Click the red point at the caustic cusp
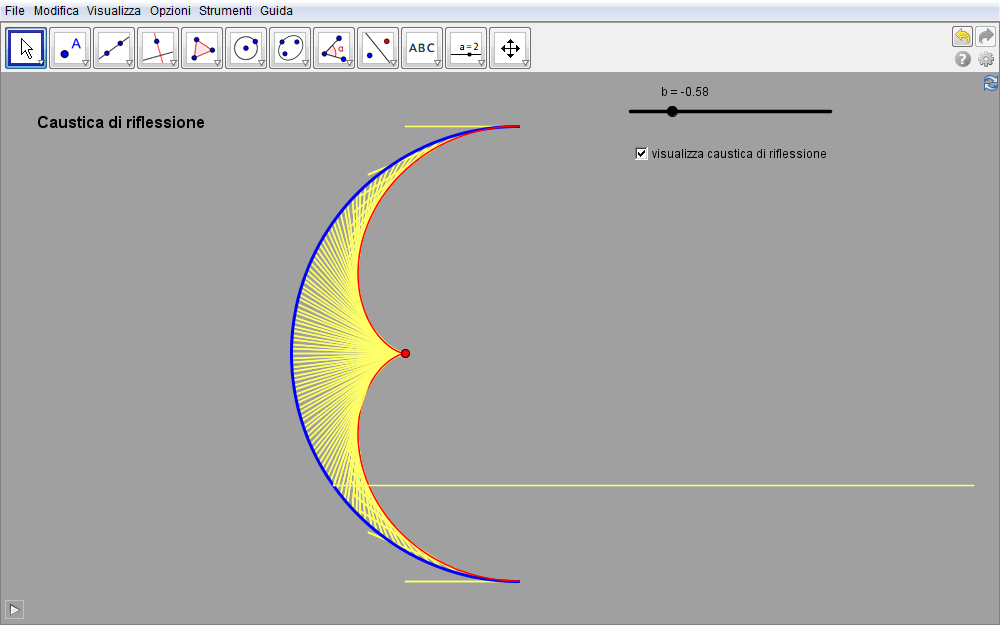This screenshot has height=625, width=1000. (405, 353)
